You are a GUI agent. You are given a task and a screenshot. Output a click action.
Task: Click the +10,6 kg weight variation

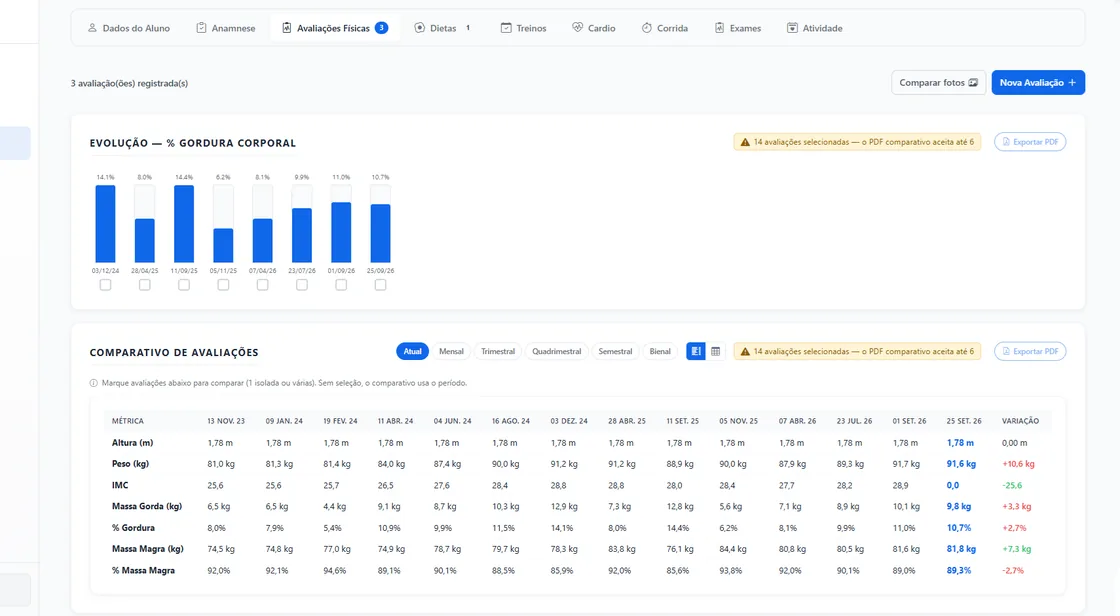tap(1018, 464)
